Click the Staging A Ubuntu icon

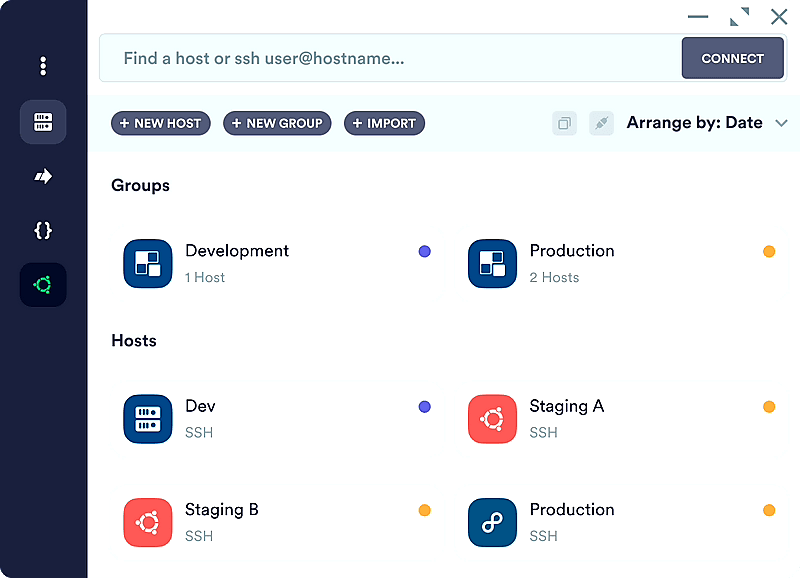[x=492, y=419]
